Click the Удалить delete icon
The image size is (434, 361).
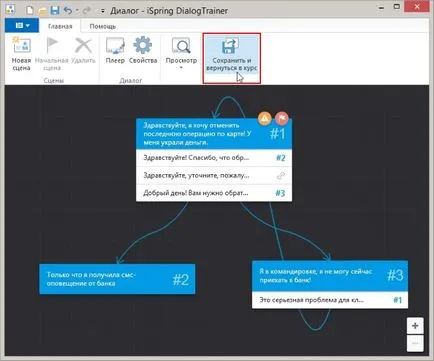[83, 46]
